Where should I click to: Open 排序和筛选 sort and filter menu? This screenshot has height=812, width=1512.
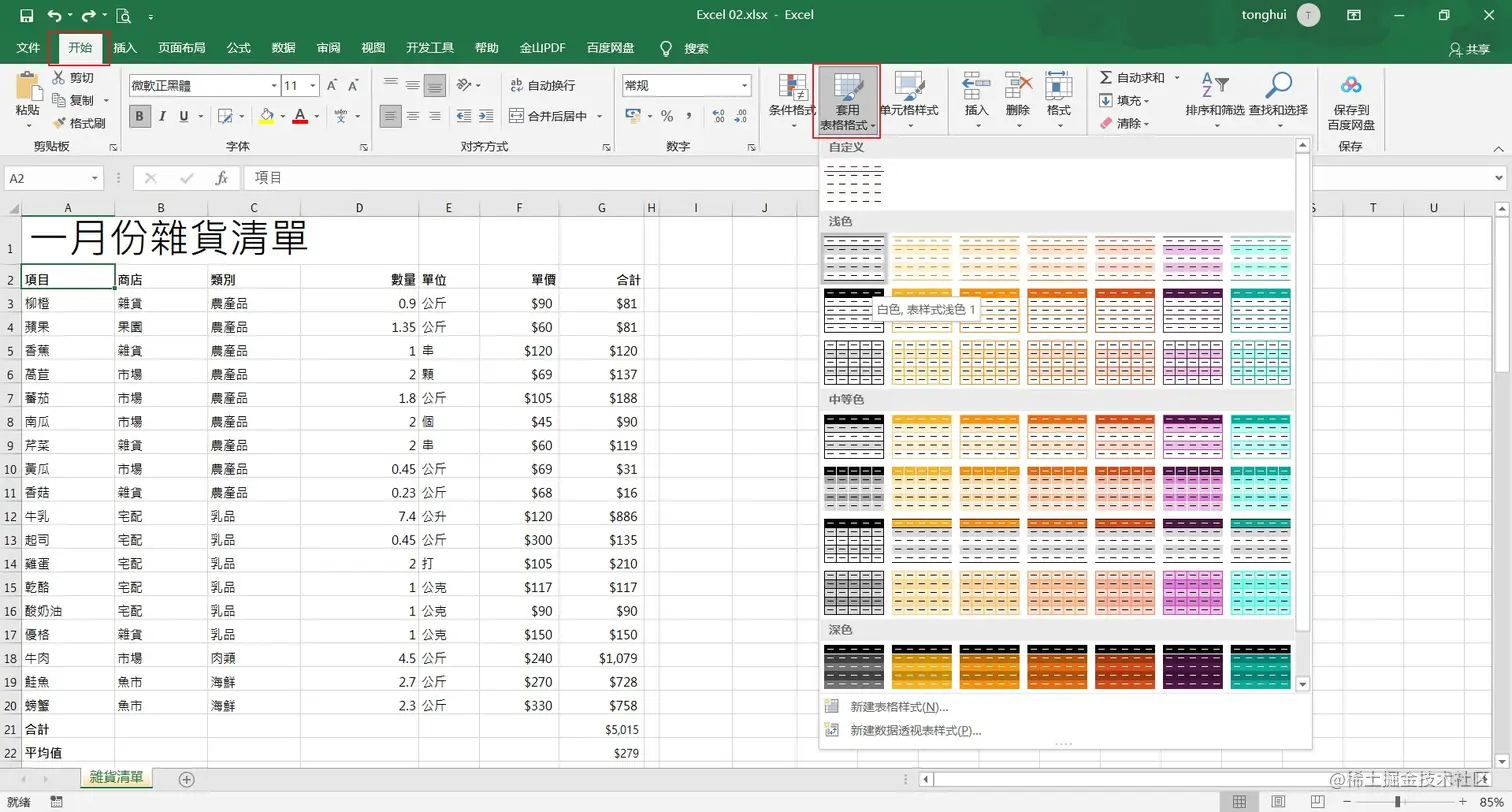[1215, 100]
